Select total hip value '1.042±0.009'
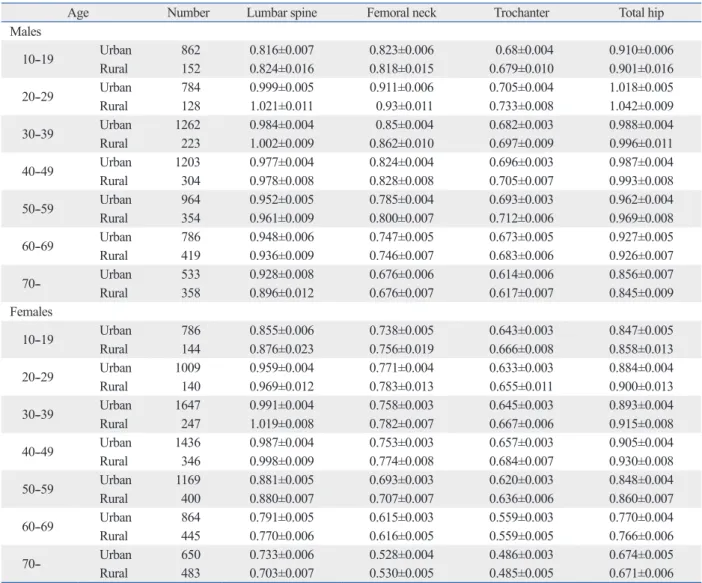 641,106
